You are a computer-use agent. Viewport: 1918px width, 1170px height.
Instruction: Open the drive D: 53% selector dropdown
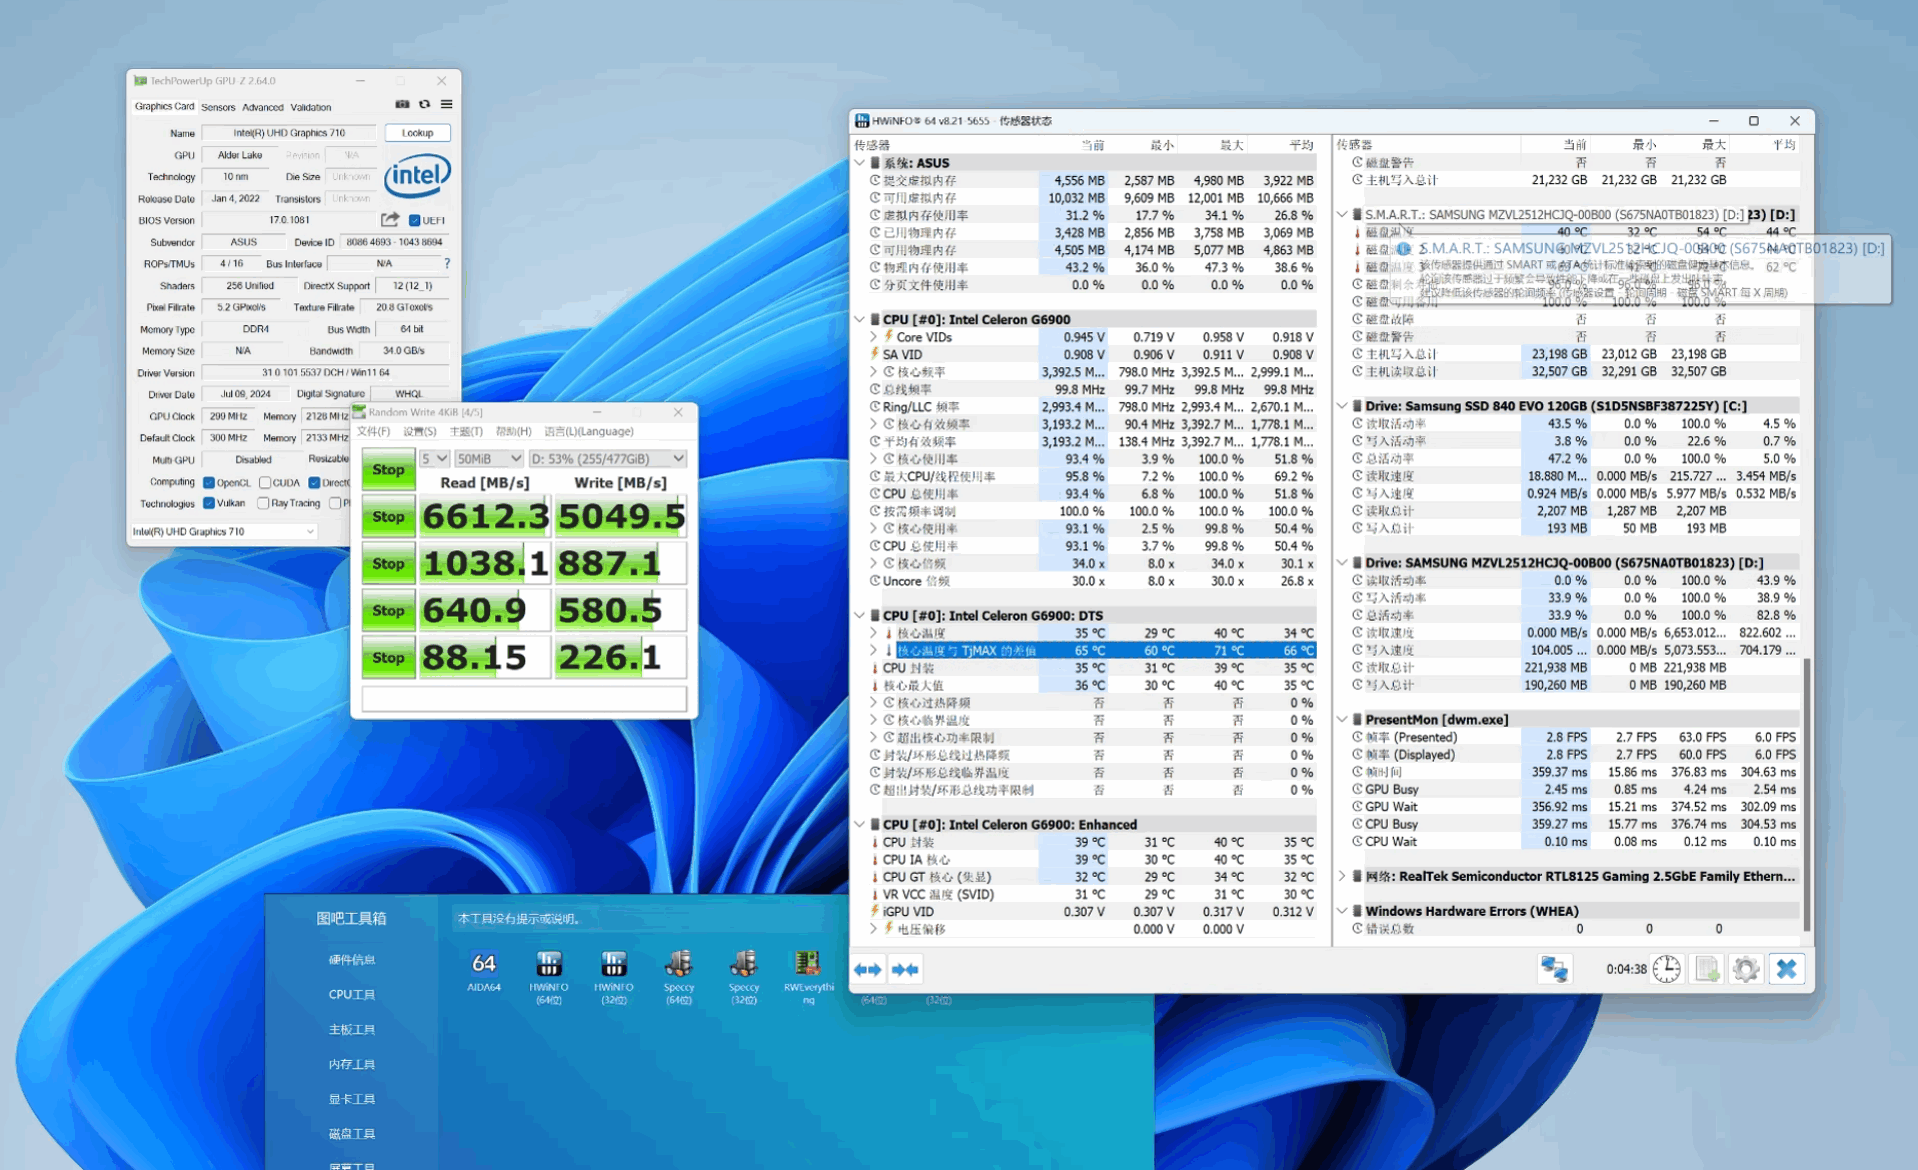pyautogui.click(x=607, y=458)
